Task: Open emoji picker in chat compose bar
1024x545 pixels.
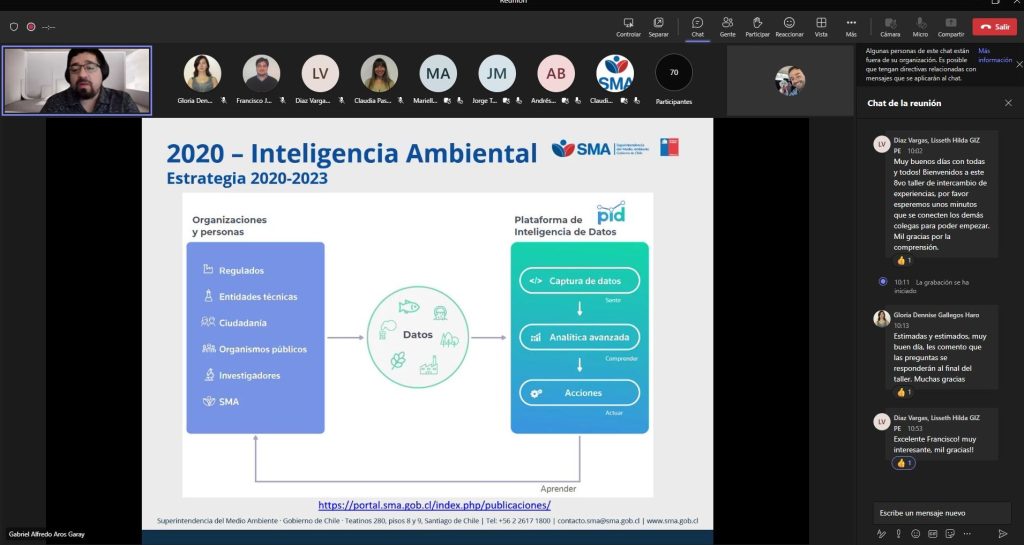Action: pyautogui.click(x=916, y=533)
